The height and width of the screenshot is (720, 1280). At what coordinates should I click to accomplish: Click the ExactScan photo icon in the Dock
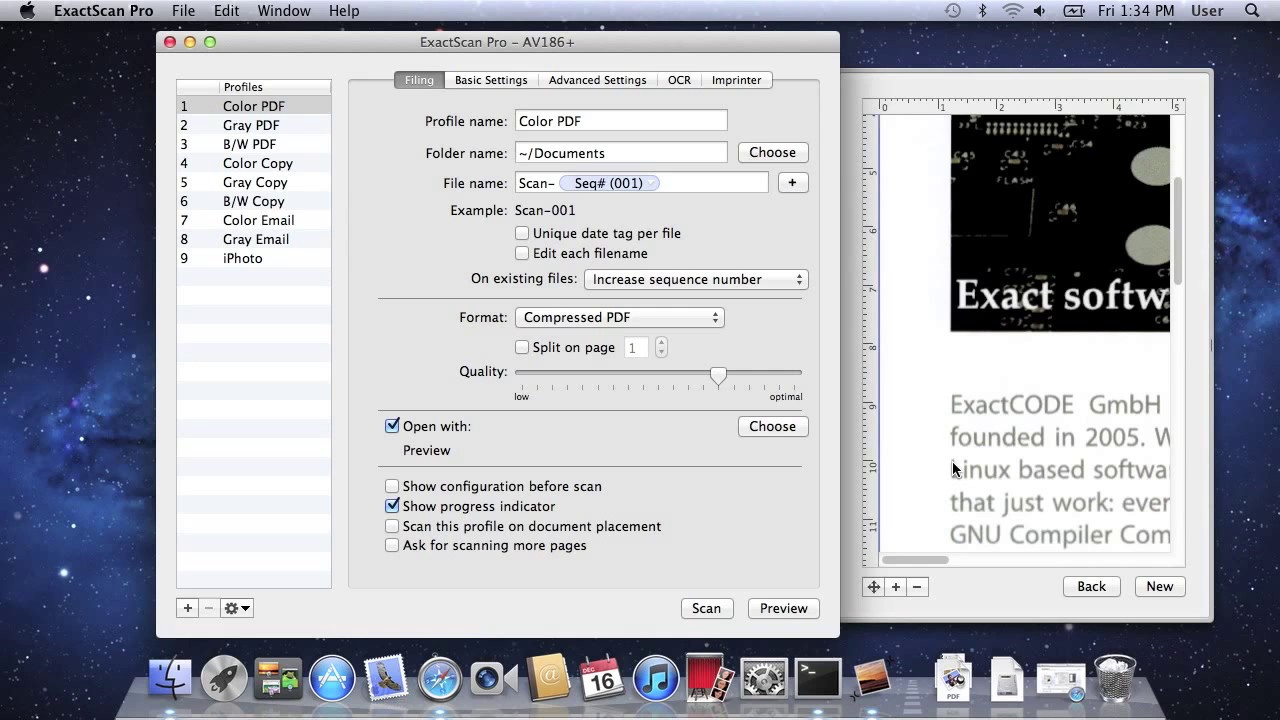[x=872, y=679]
